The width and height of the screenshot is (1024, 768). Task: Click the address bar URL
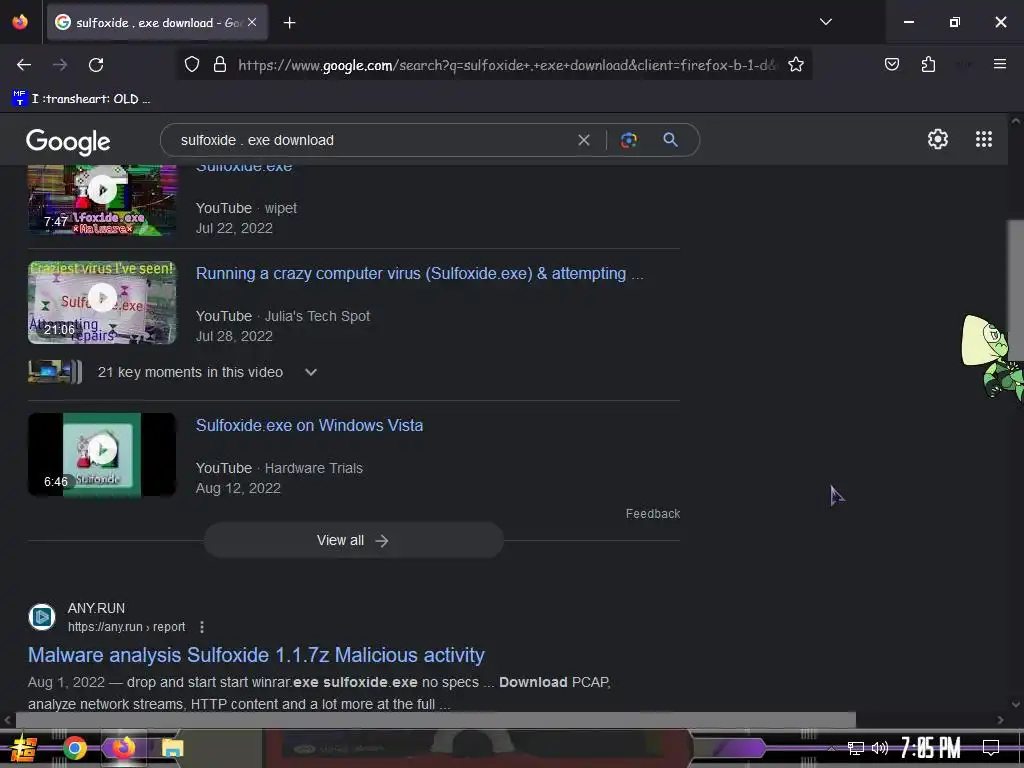[507, 65]
